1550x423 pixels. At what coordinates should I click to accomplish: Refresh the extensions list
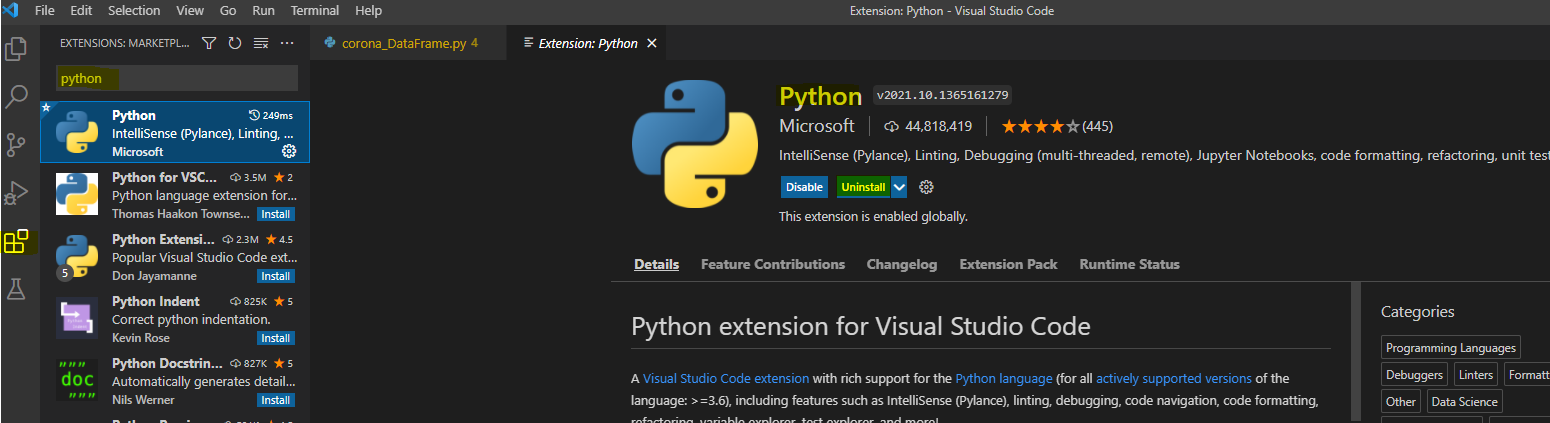coord(235,43)
